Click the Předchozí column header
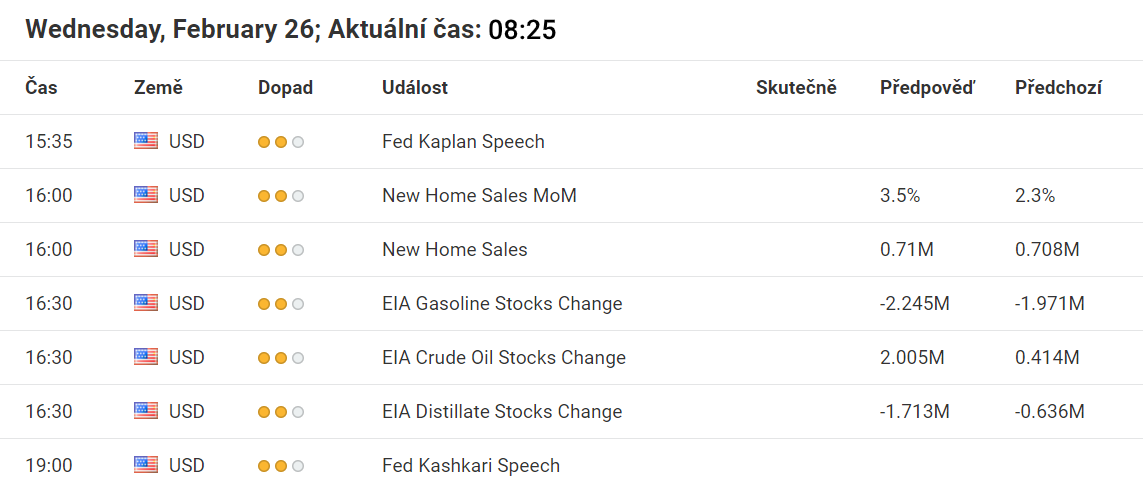Image resolution: width=1143 pixels, height=489 pixels. click(1058, 87)
